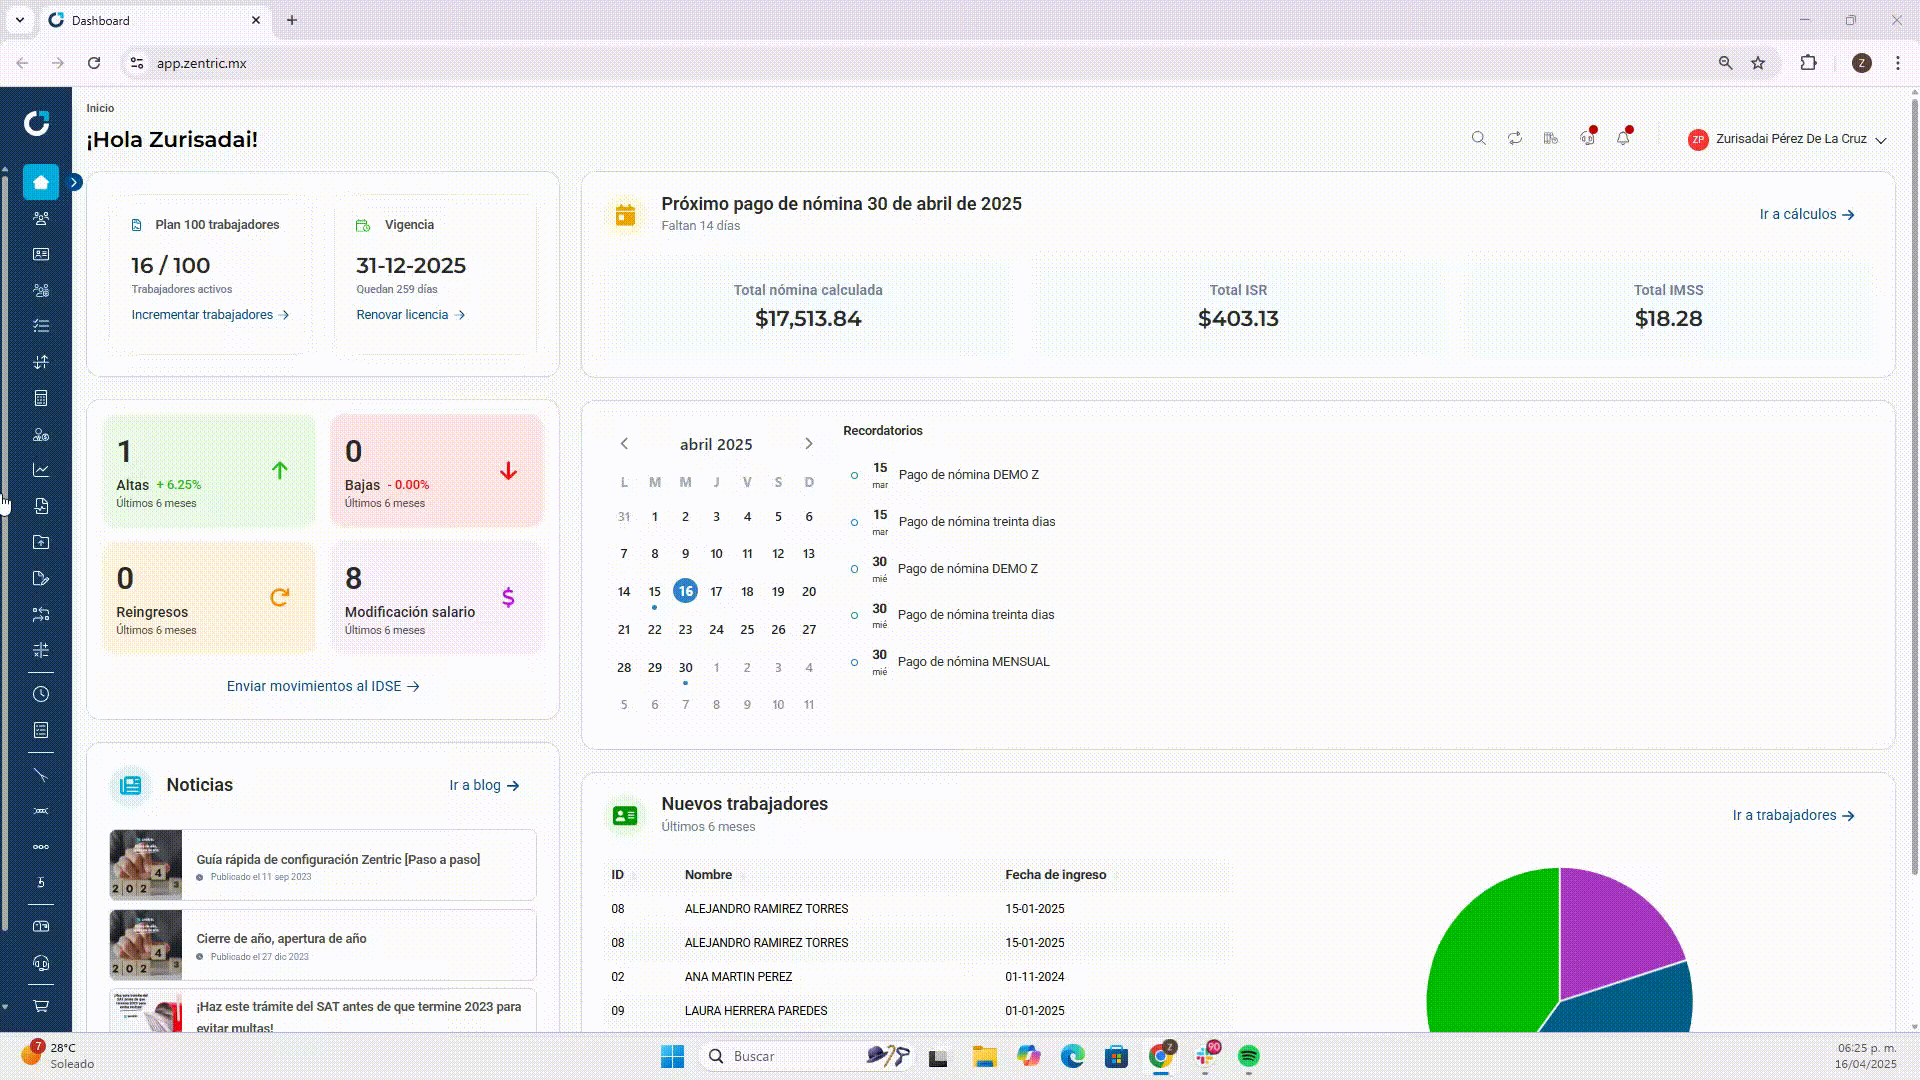Viewport: 1920px width, 1080px height.
Task: Click the Pago de nómina MENSUAL reminder
Action: (973, 662)
